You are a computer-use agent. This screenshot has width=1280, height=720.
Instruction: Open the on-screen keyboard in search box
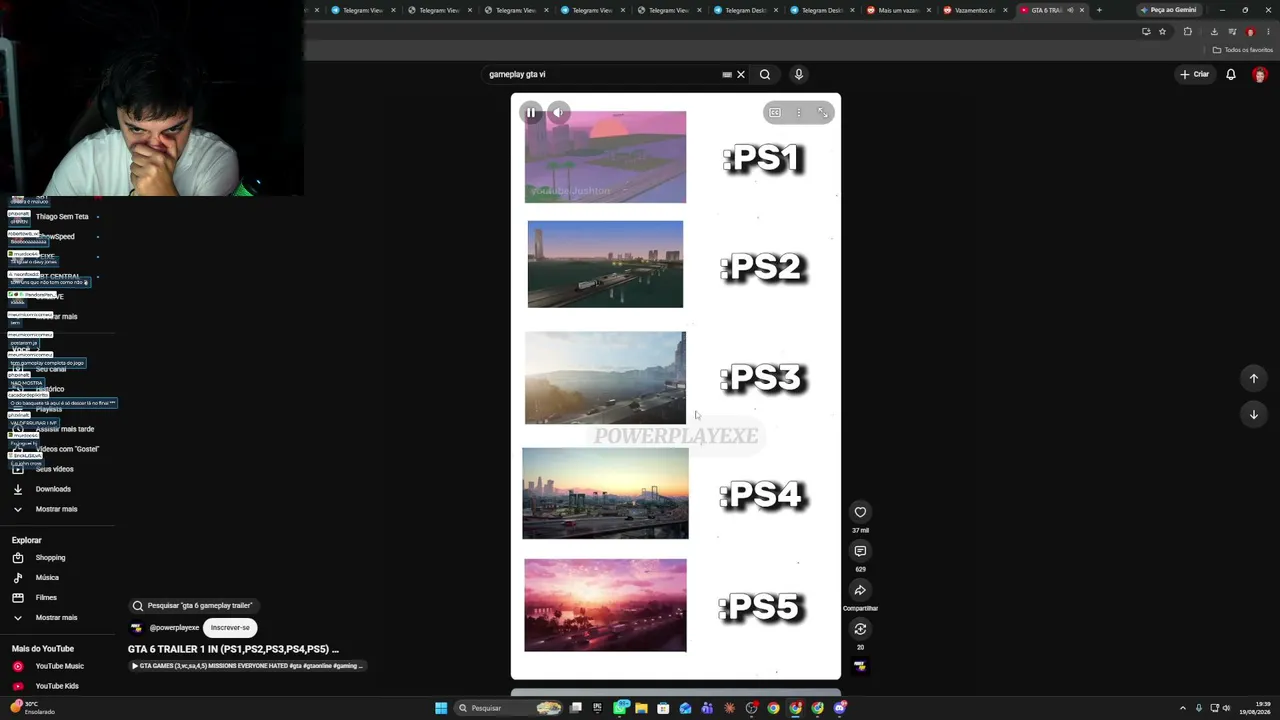click(727, 74)
